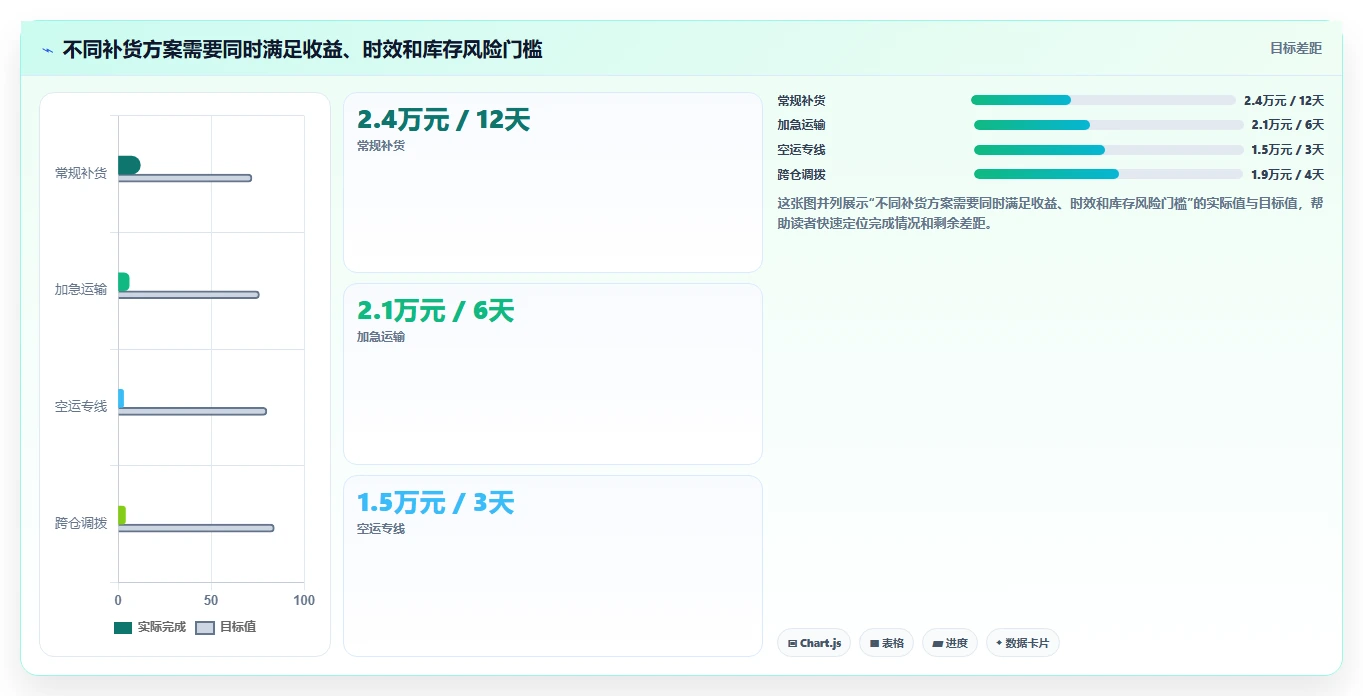Viewport: 1363px width, 696px height.
Task: Click the 跨仓调拨 actual bar in chart
Action: [x=122, y=515]
